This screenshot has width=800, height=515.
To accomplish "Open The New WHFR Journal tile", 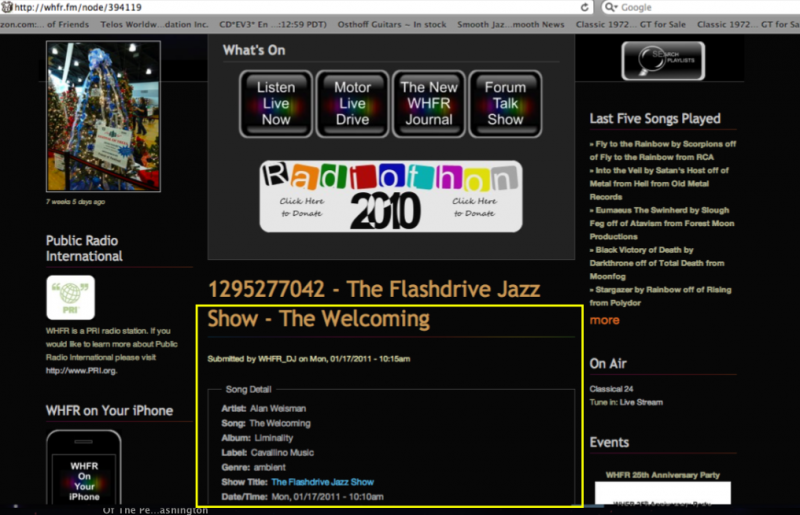I will click(x=428, y=103).
